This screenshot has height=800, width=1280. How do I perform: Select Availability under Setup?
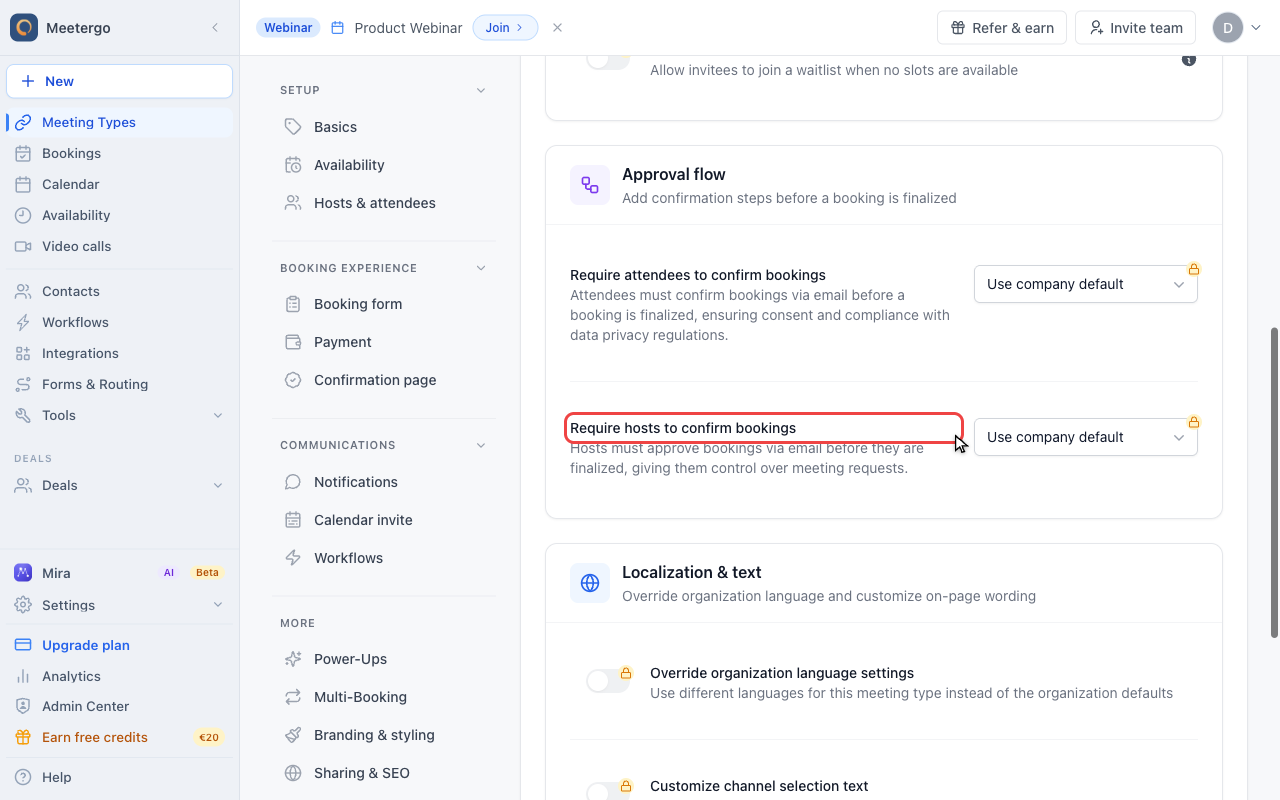(384, 165)
